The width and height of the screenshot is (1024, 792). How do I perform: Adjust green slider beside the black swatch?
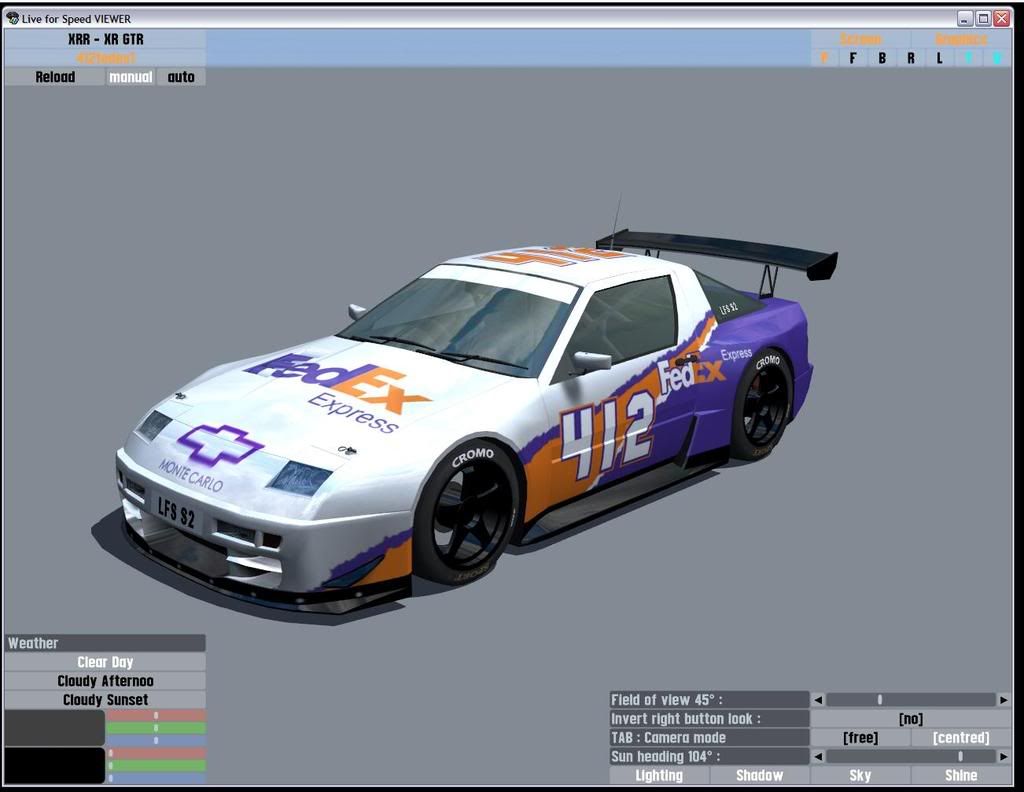[x=156, y=766]
